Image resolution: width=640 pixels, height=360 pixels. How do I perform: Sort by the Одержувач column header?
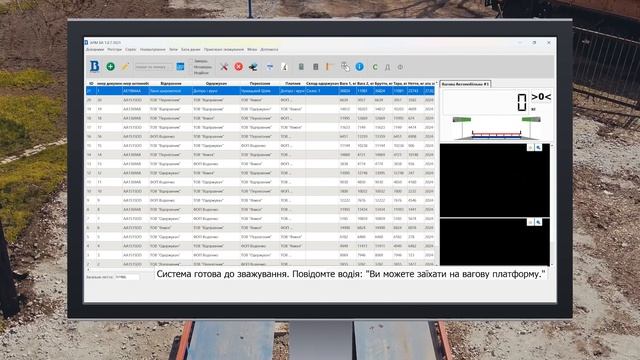click(x=216, y=83)
